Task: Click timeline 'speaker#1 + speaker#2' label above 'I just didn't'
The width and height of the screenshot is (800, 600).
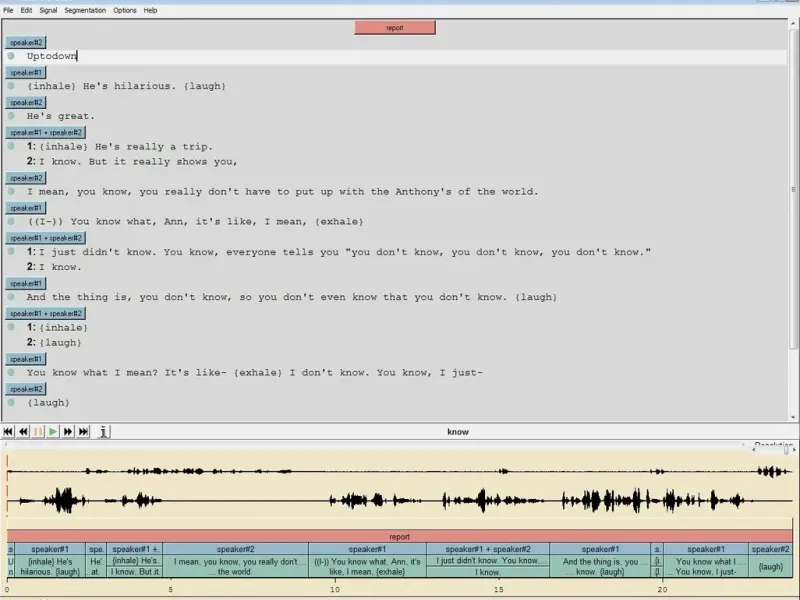Action: coord(488,549)
